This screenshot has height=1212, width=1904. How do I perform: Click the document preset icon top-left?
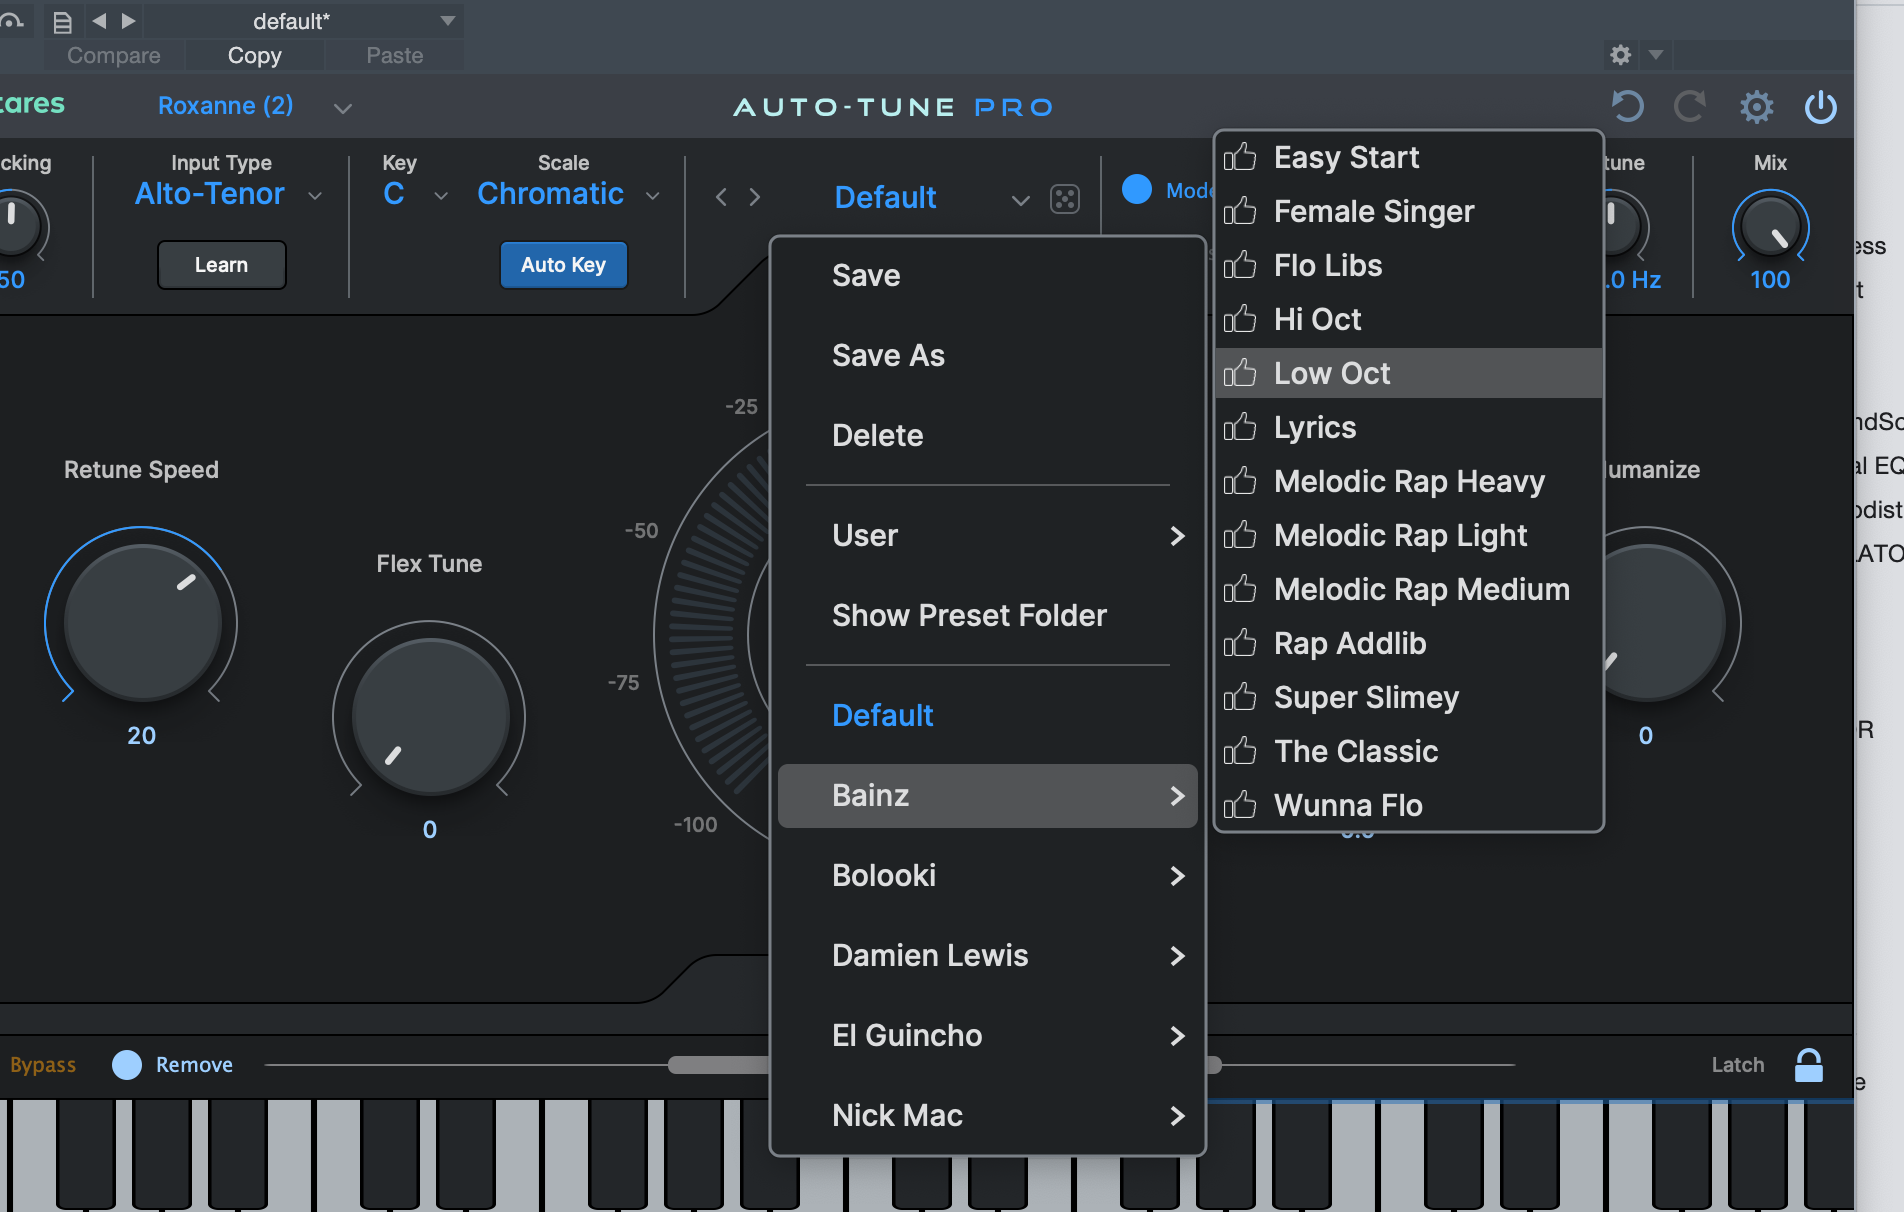click(x=62, y=21)
